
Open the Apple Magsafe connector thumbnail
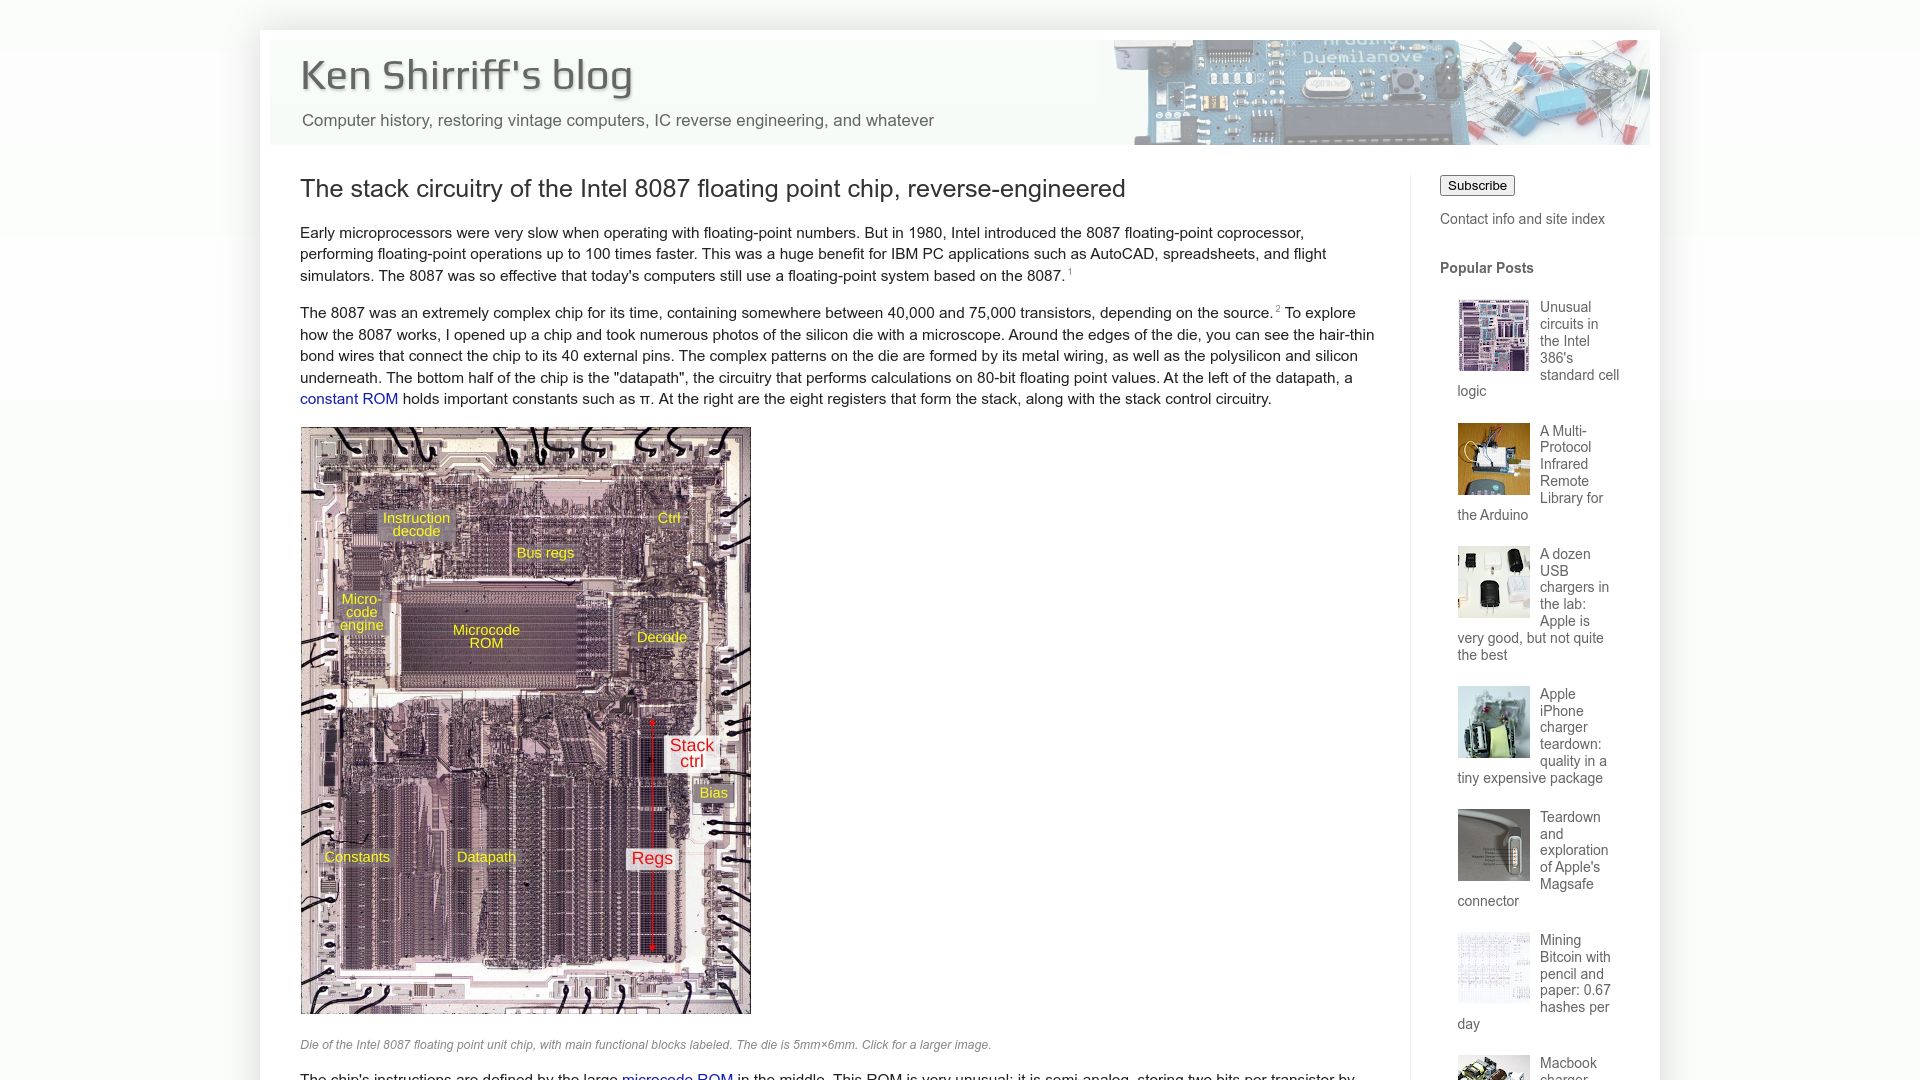click(x=1493, y=845)
